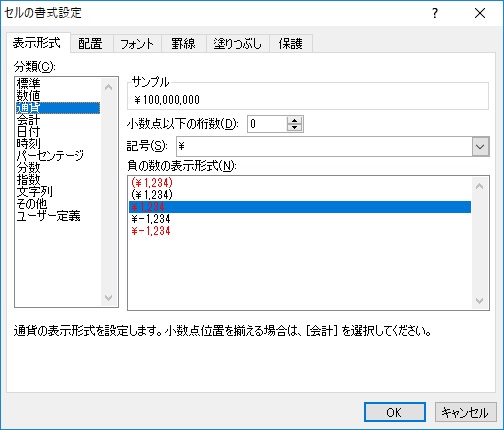Switch to the 塗りつぶし tab
504x430 pixels.
pos(238,44)
